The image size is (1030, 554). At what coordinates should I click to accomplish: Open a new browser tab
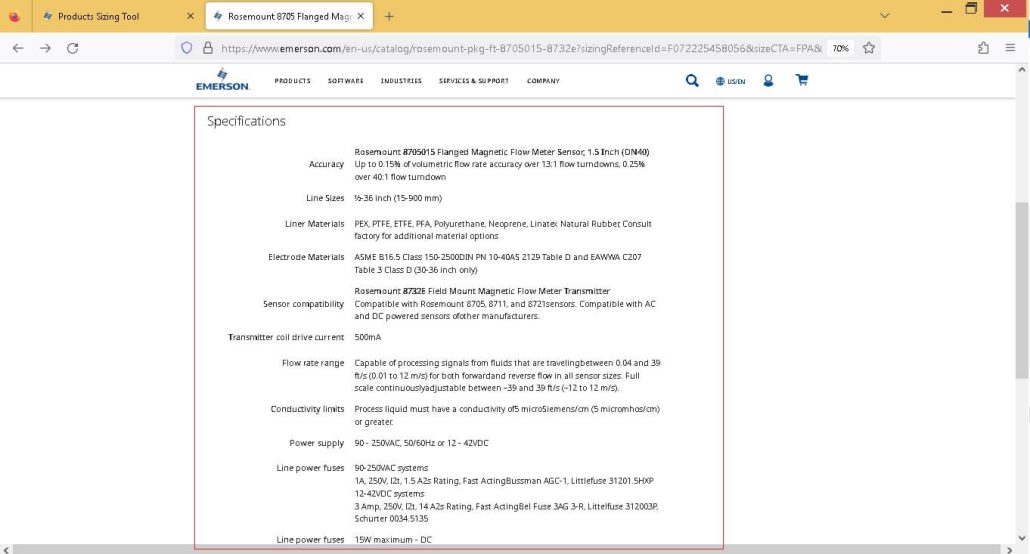[x=389, y=16]
